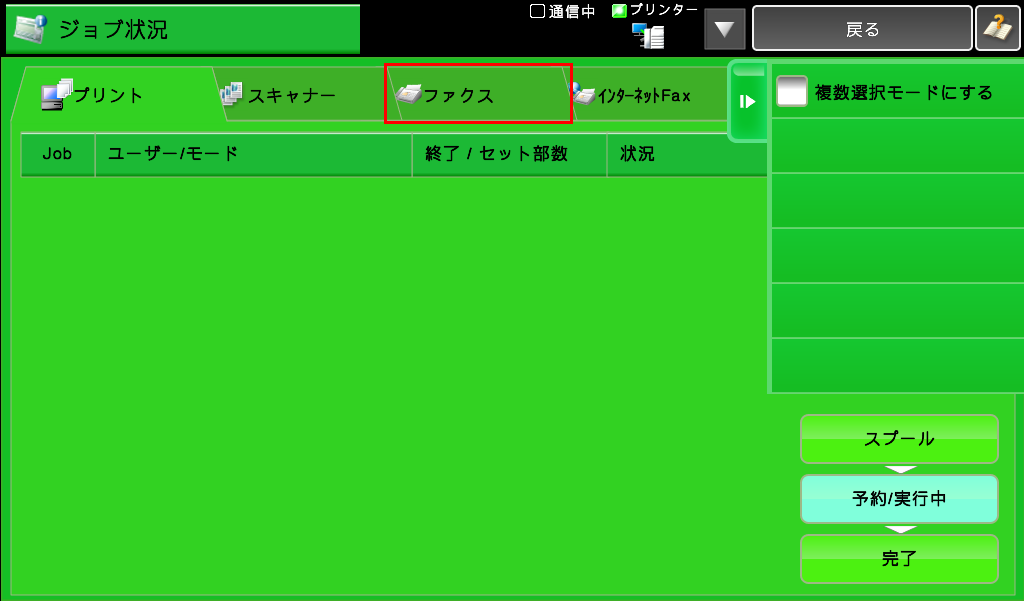Viewport: 1024px width, 601px height.
Task: Click the Job column header
Action: (x=57, y=155)
